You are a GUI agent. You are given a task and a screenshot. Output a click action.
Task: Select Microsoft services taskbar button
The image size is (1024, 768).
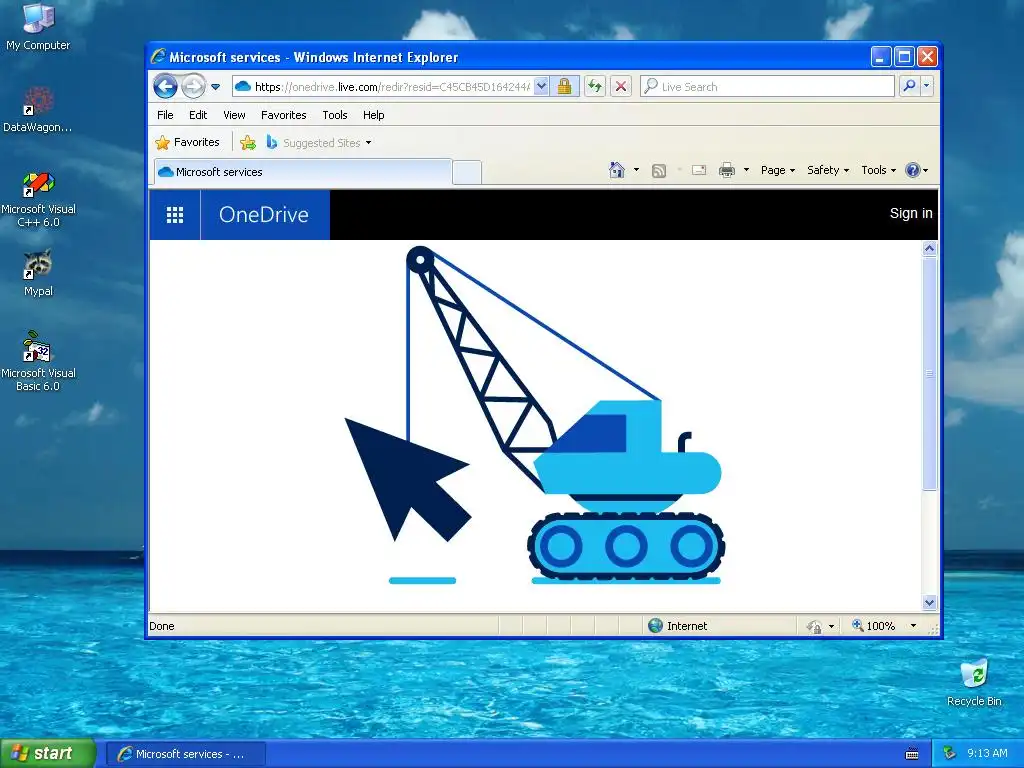pyautogui.click(x=185, y=754)
